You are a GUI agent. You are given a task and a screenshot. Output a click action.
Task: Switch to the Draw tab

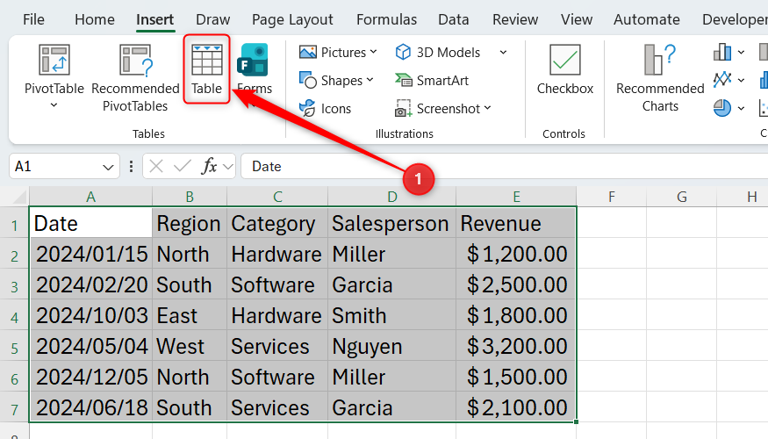[213, 20]
